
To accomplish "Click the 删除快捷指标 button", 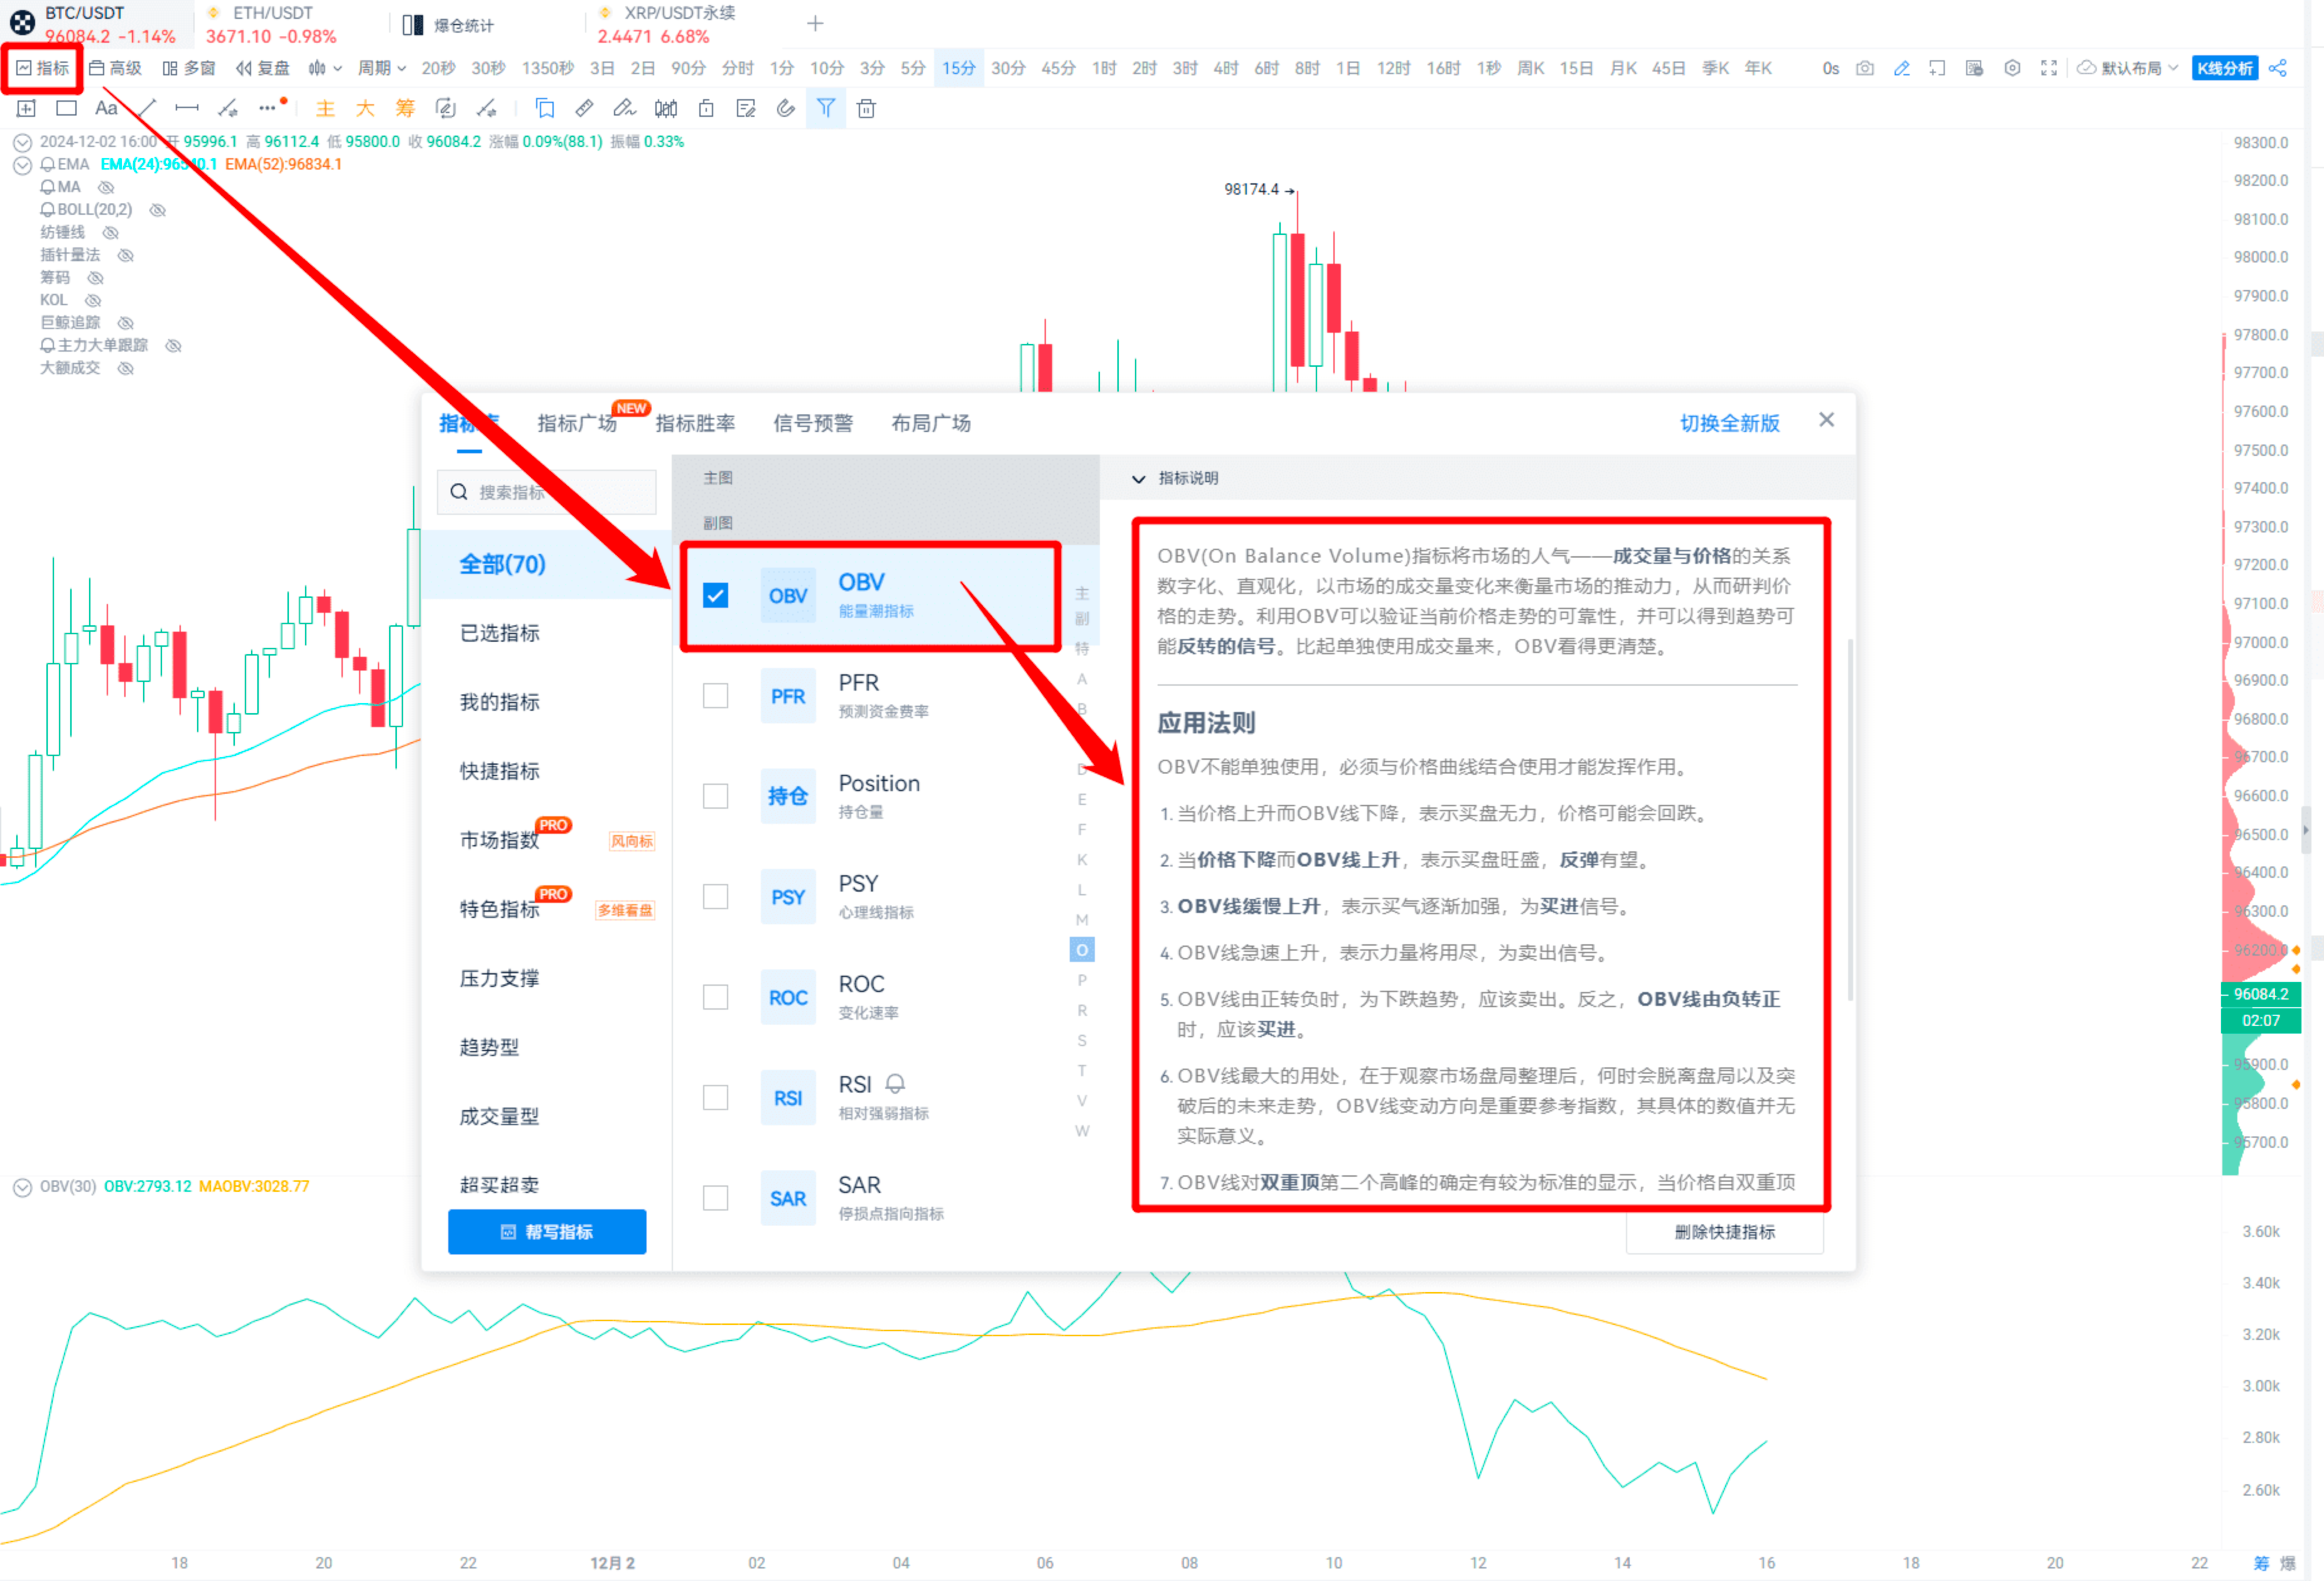I will click(1724, 1231).
